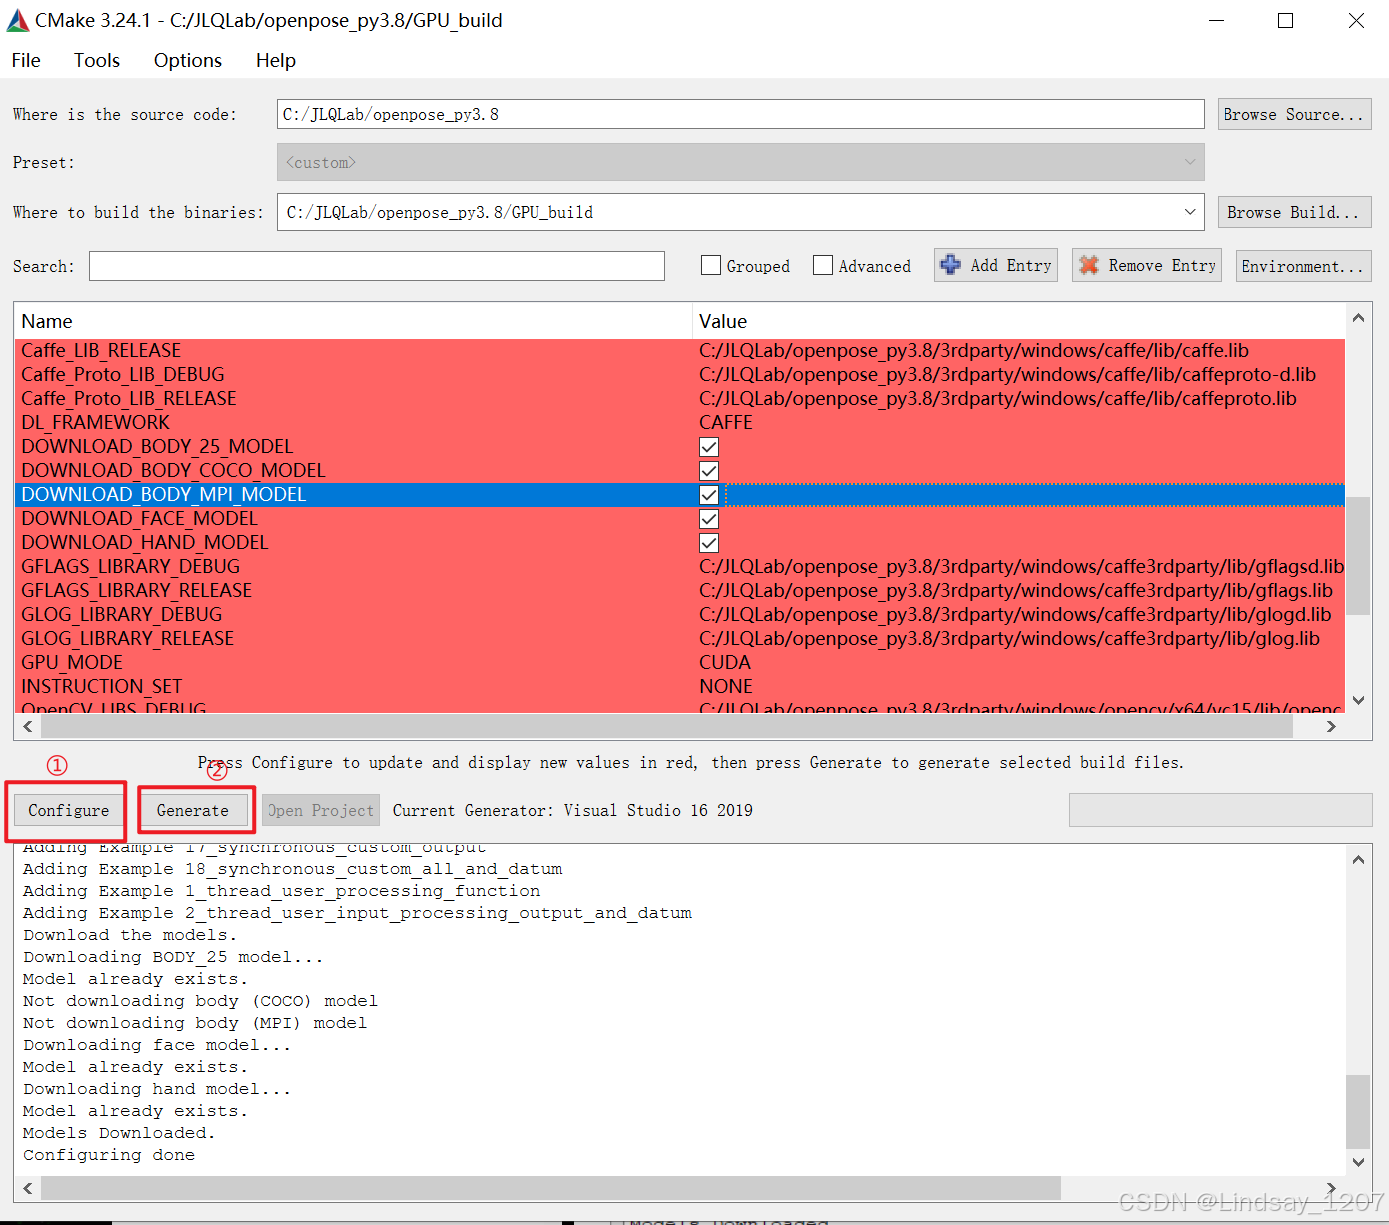Click the glogd.lib path value

tap(1018, 615)
